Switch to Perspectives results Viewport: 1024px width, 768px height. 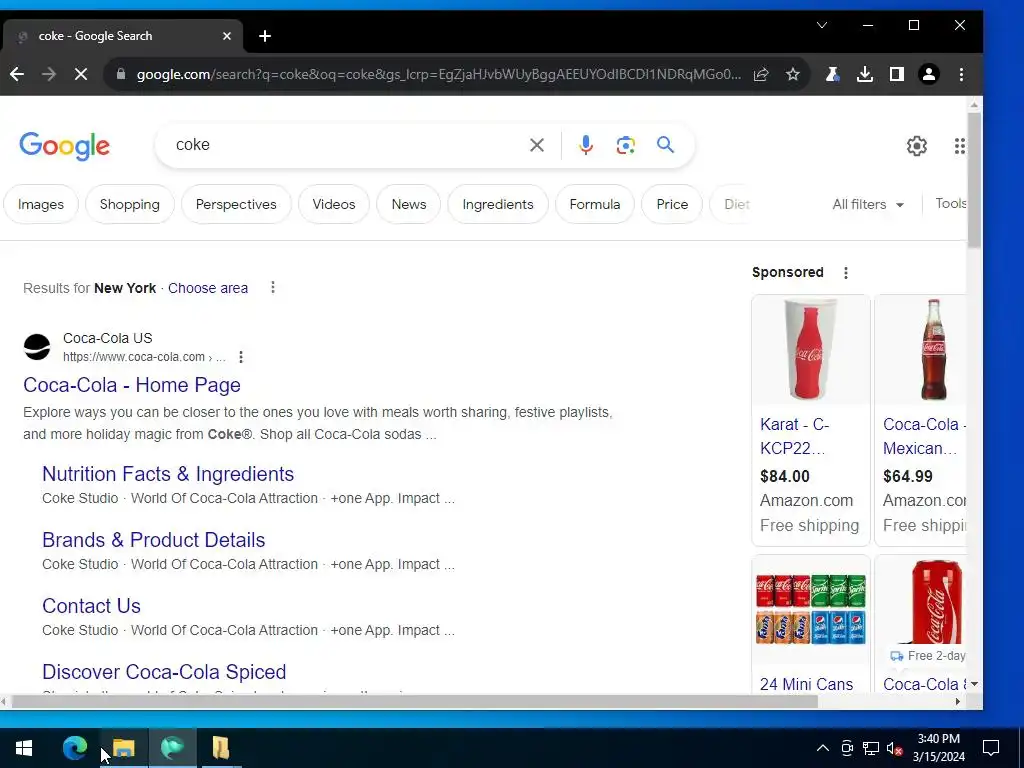(x=236, y=204)
